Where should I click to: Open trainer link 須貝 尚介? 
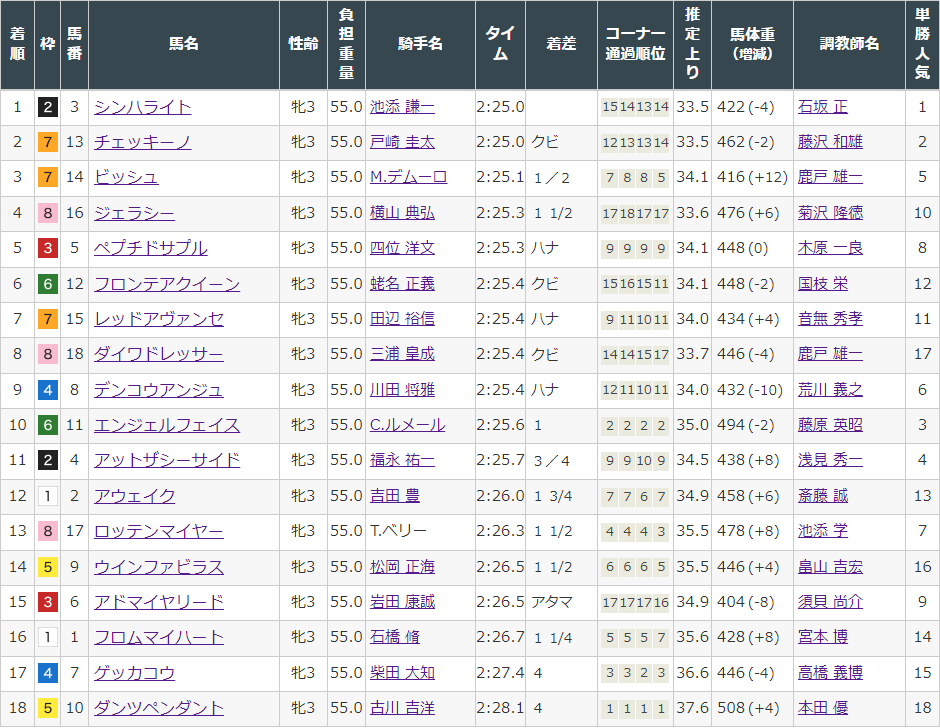pos(830,602)
